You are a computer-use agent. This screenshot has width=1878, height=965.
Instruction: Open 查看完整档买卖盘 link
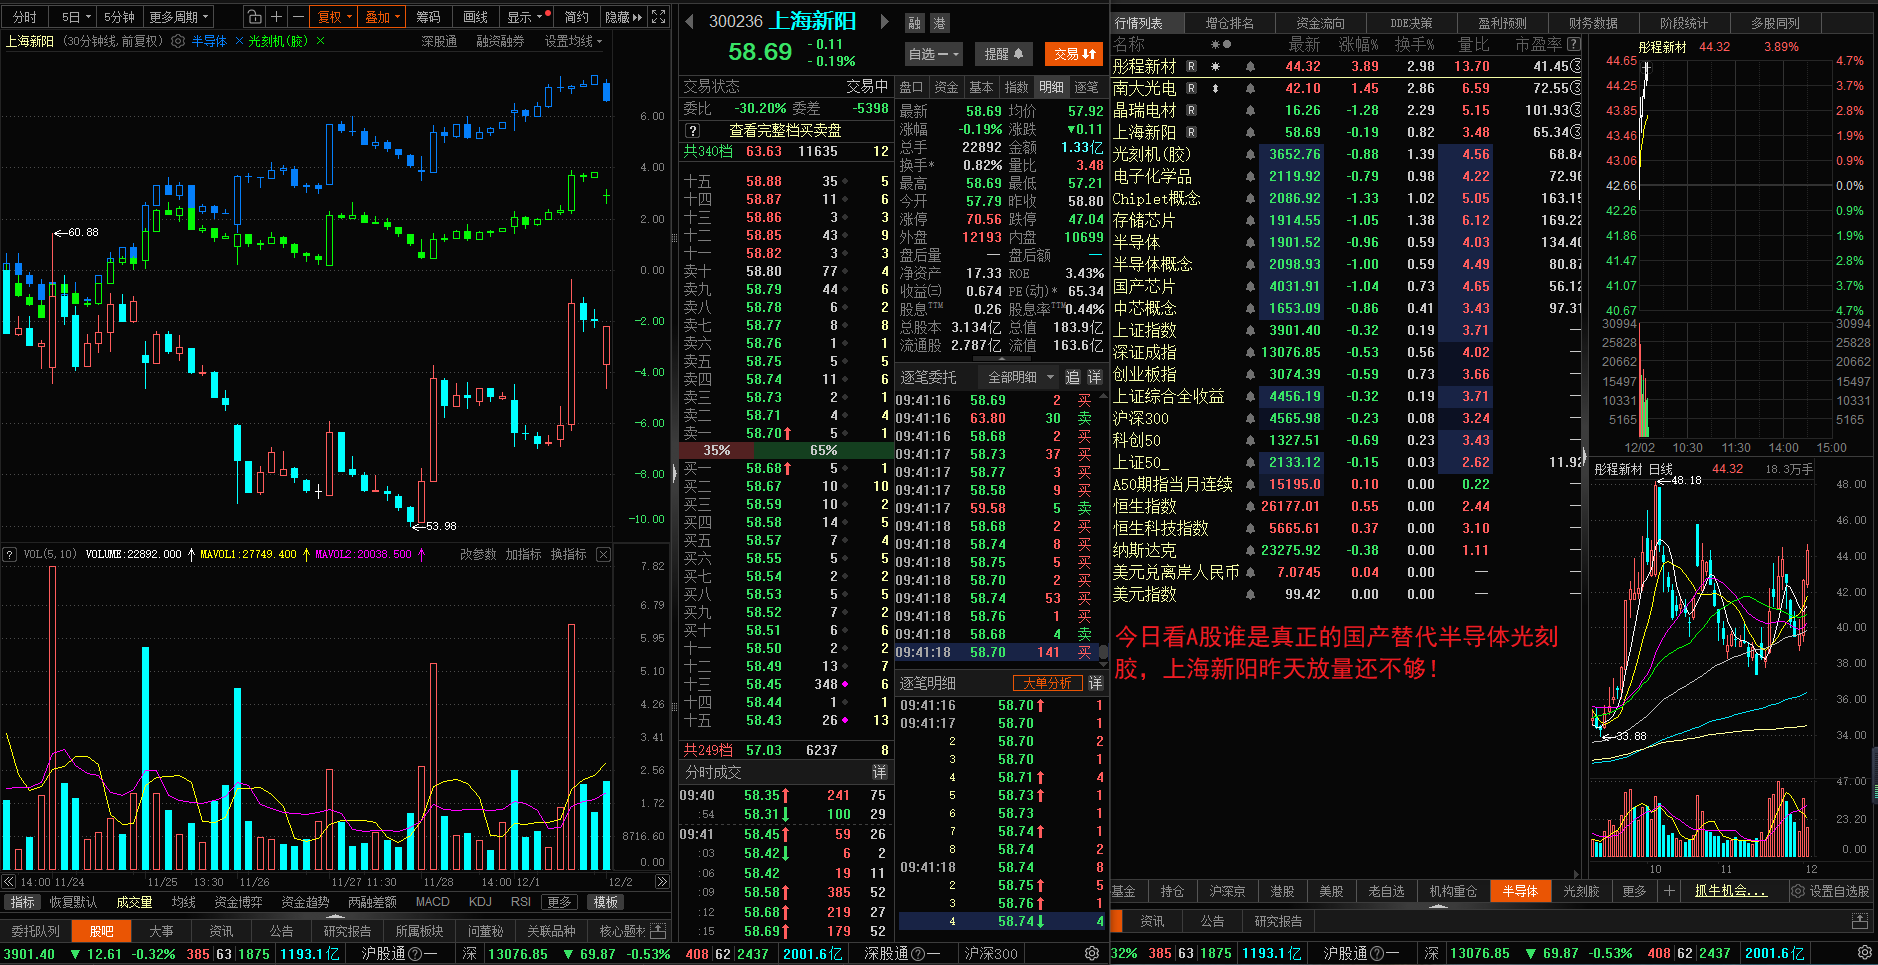[785, 131]
